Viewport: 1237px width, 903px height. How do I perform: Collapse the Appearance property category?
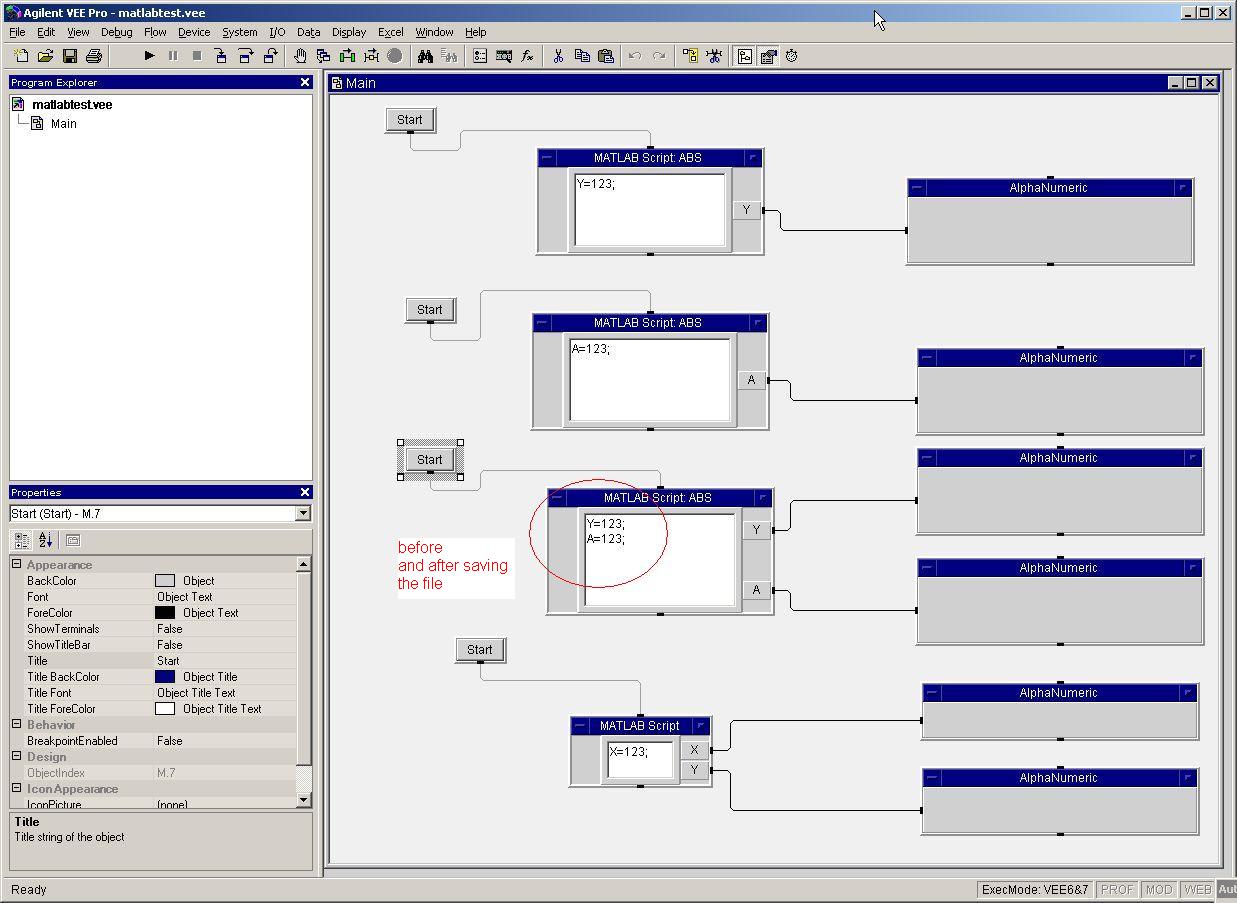pos(17,565)
